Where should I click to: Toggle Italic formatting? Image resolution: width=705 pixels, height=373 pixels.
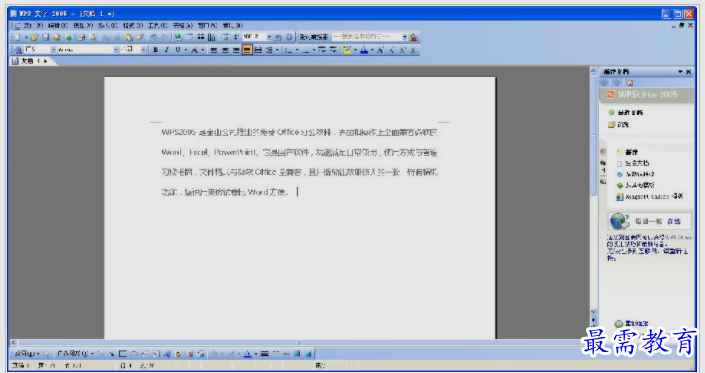pos(167,50)
